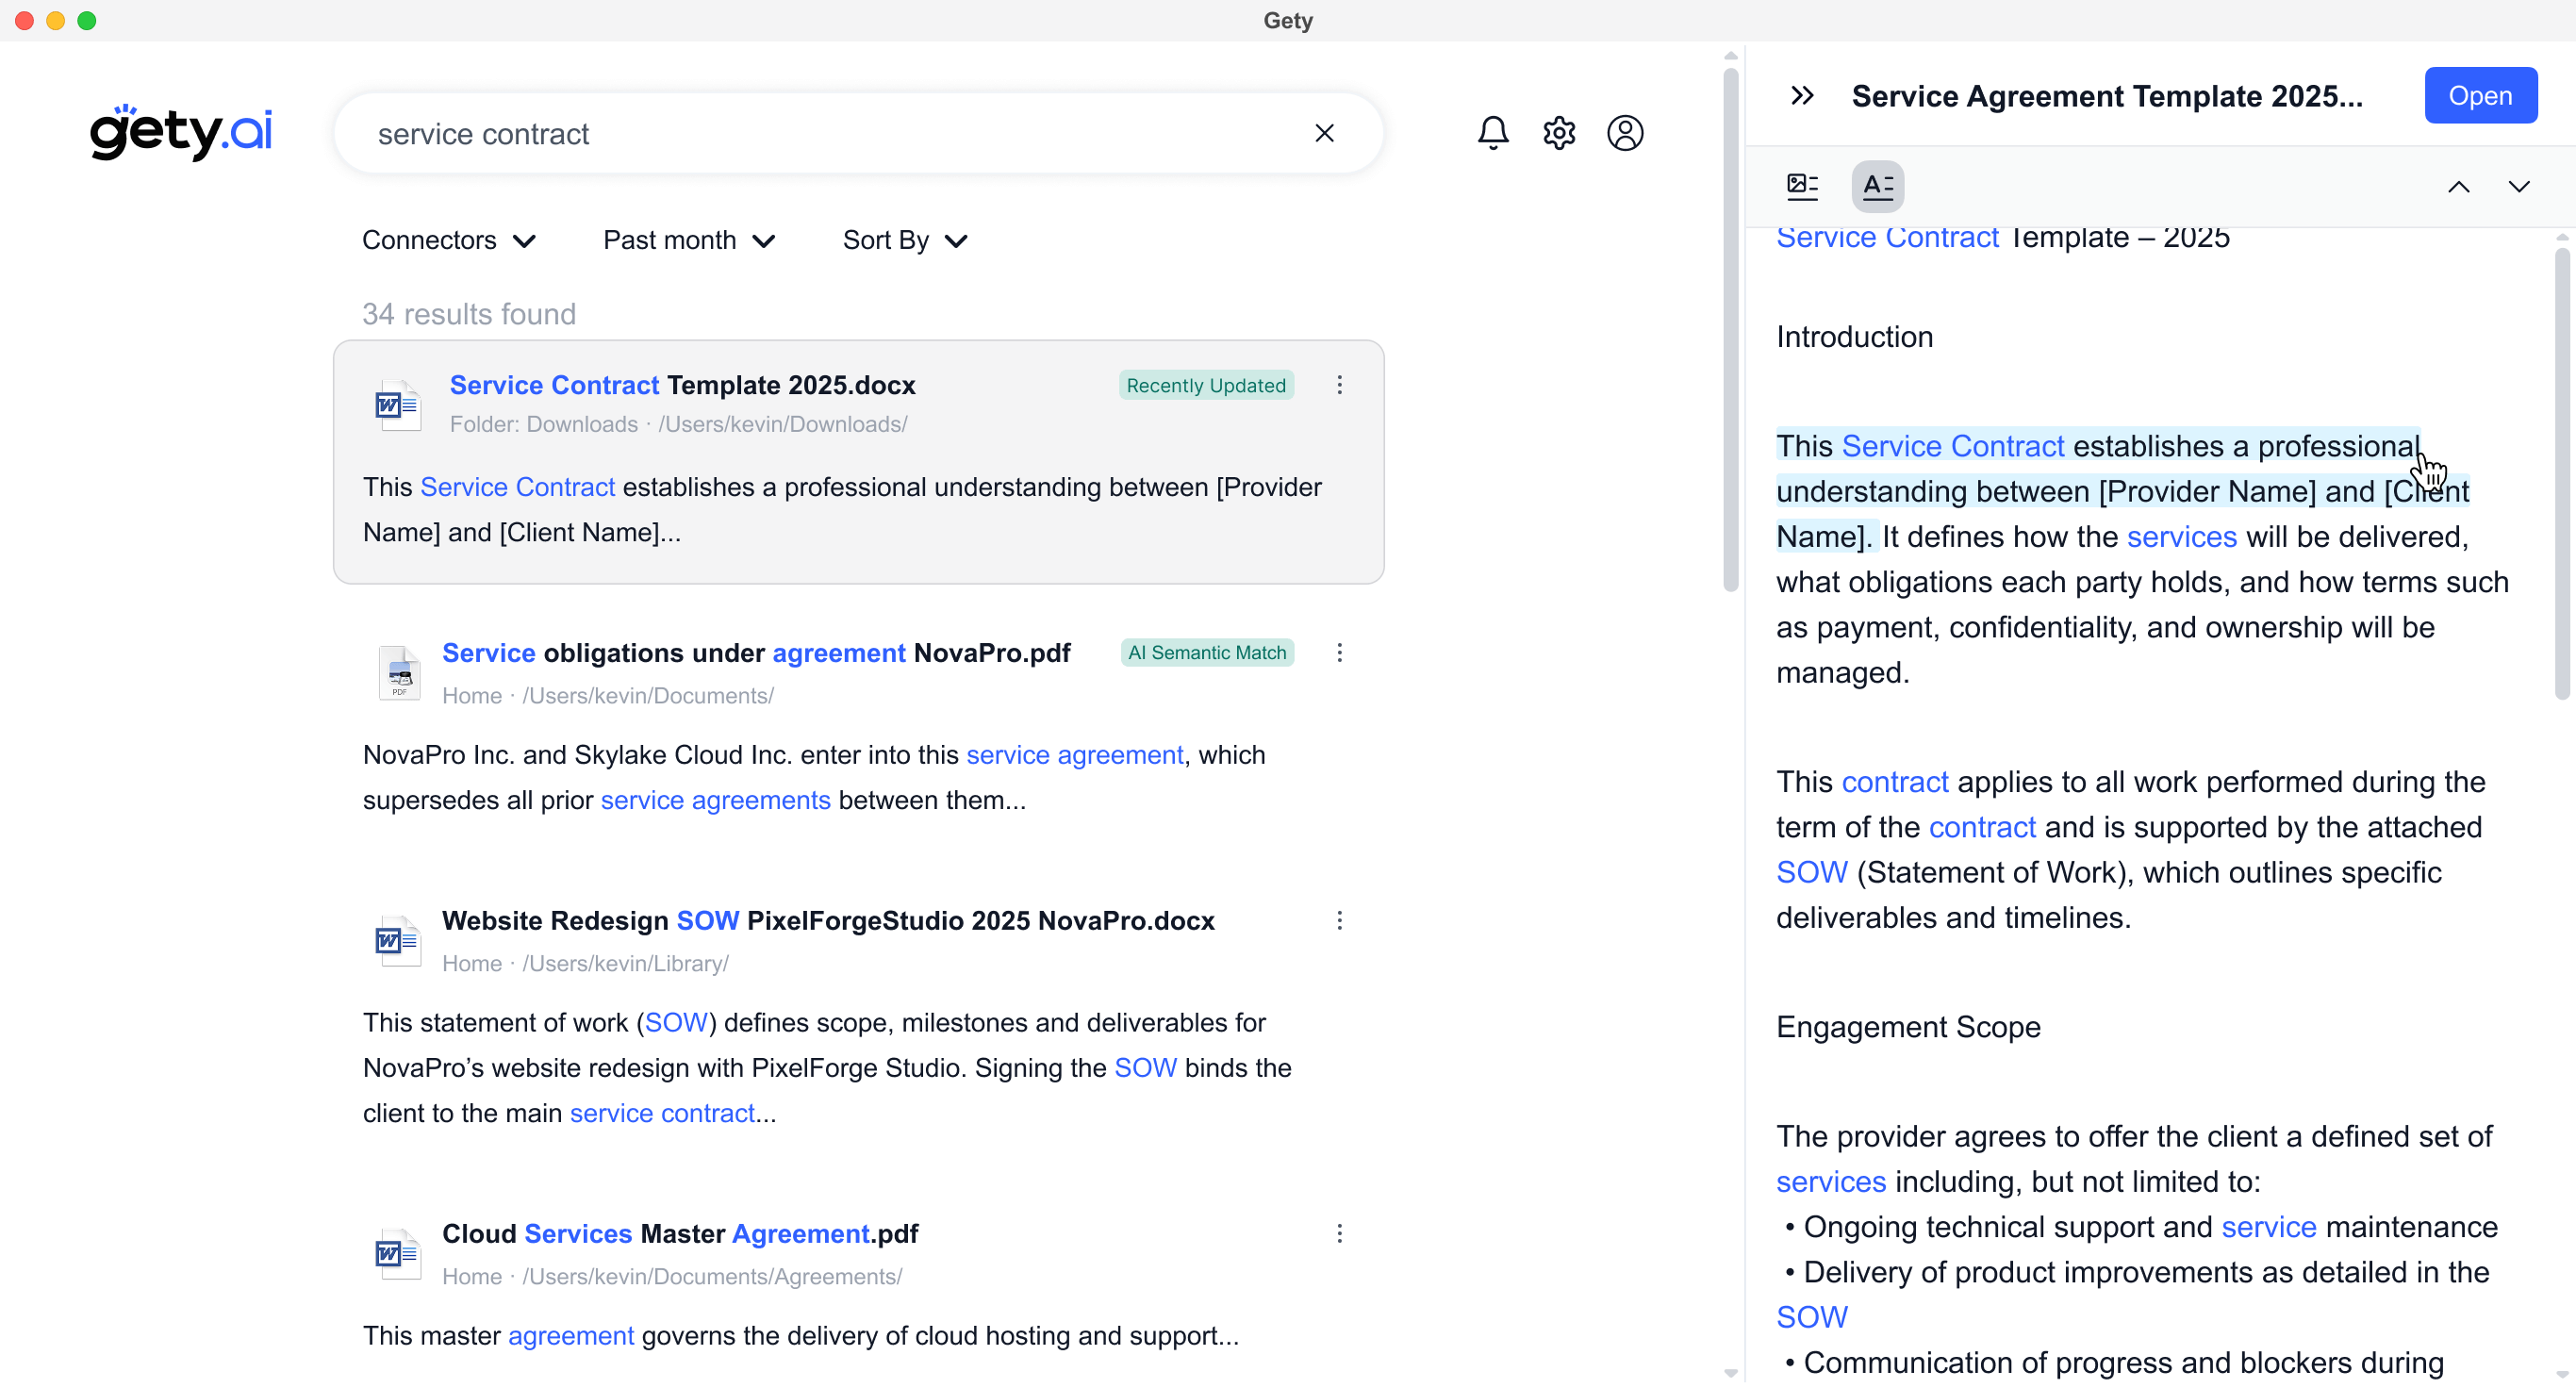Open more options for NovaPro.pdf result
Image resolution: width=2576 pixels, height=1388 pixels.
click(1339, 653)
